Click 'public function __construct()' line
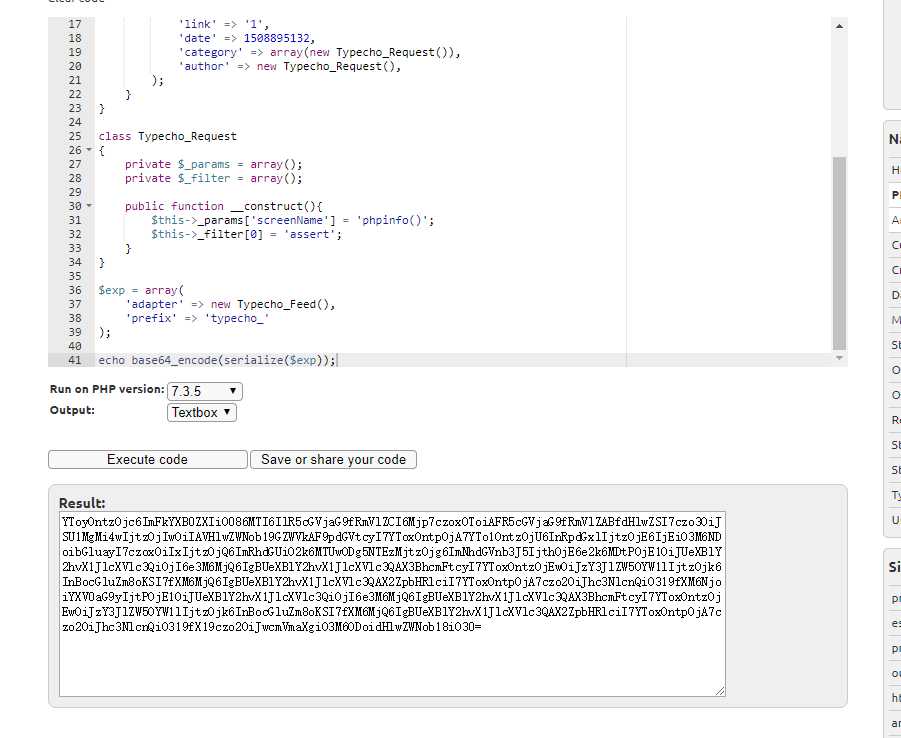The height and width of the screenshot is (738, 901). tap(224, 206)
